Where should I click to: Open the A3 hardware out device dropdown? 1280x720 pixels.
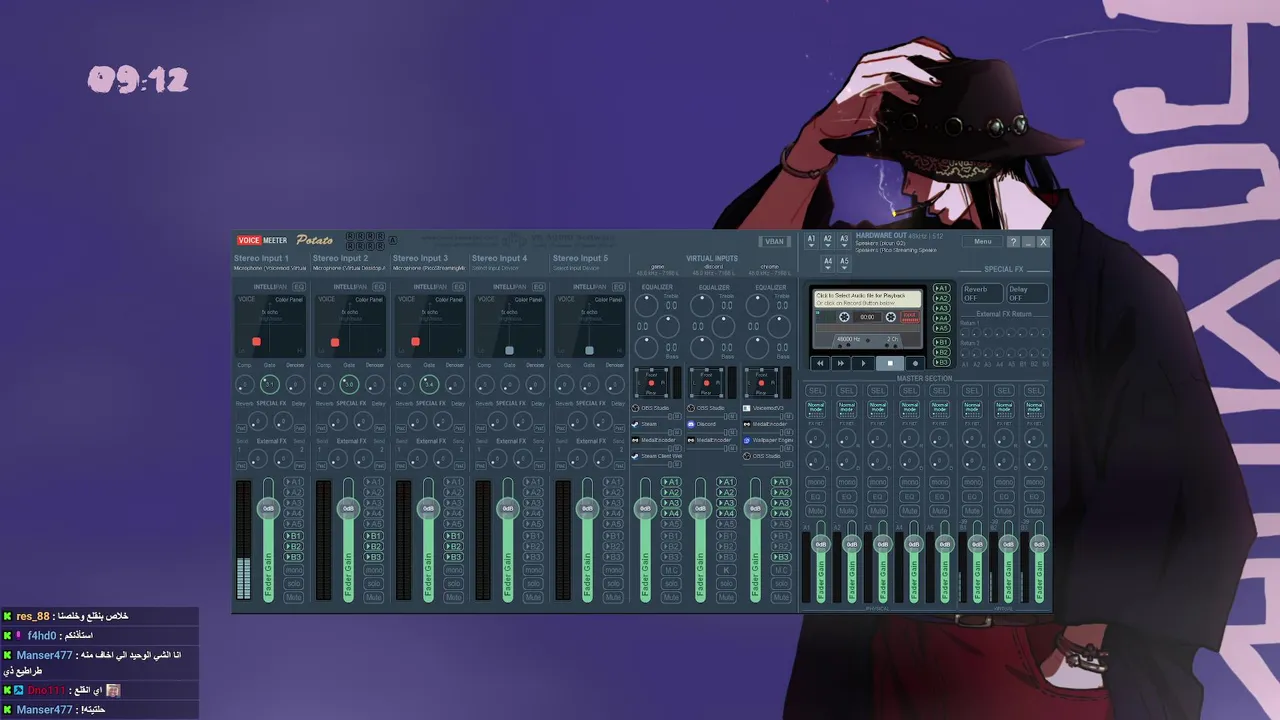843,241
